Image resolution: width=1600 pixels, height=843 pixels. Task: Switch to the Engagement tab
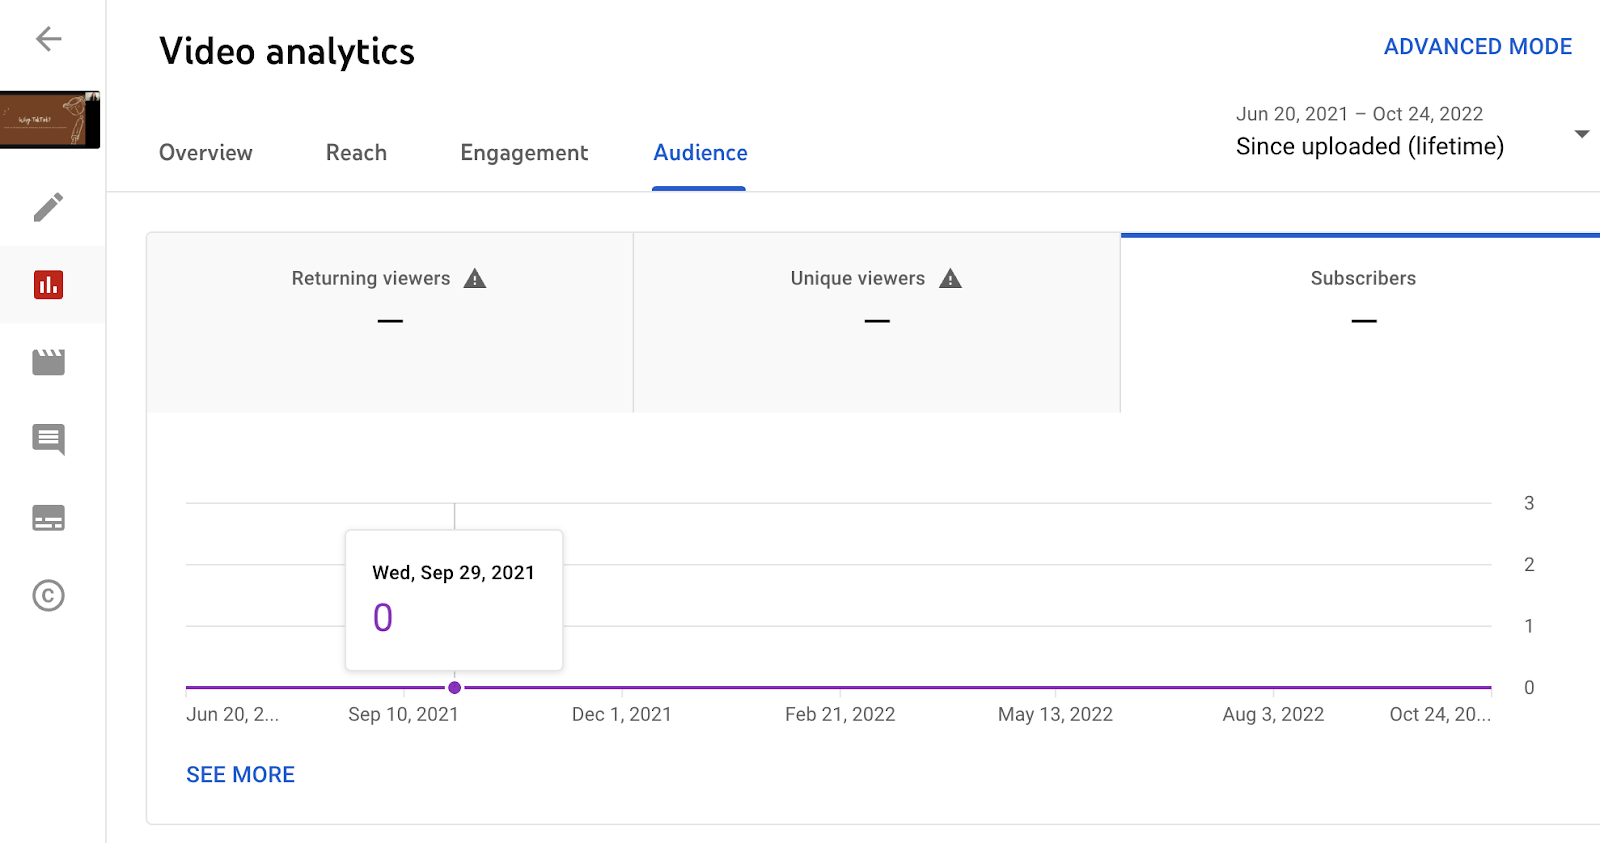coord(524,153)
